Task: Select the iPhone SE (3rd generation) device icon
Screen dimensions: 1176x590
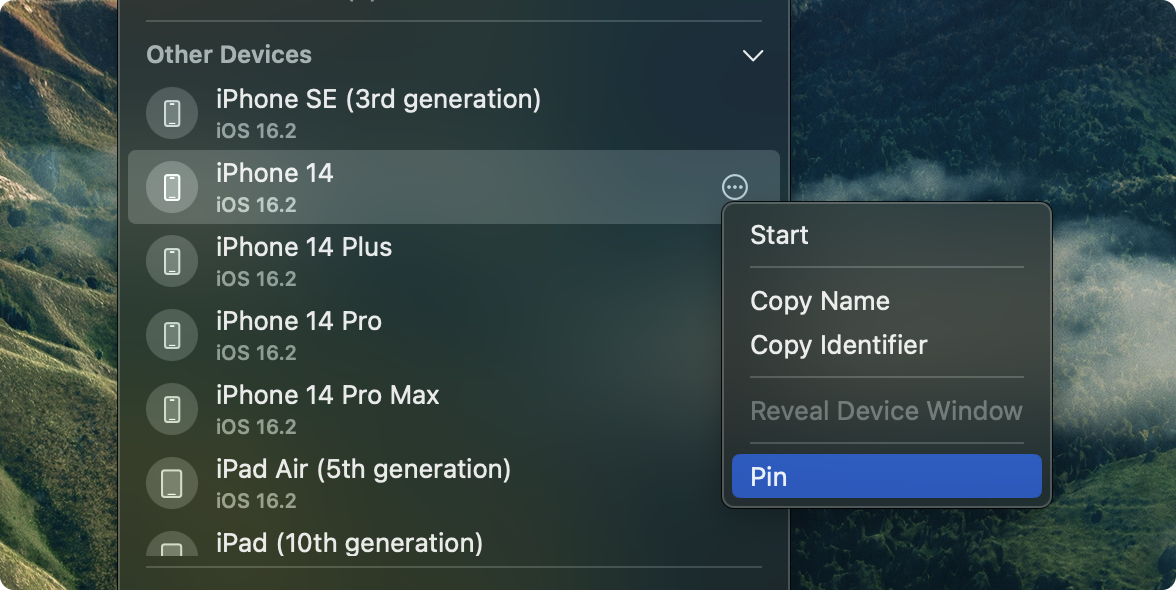Action: coord(172,112)
